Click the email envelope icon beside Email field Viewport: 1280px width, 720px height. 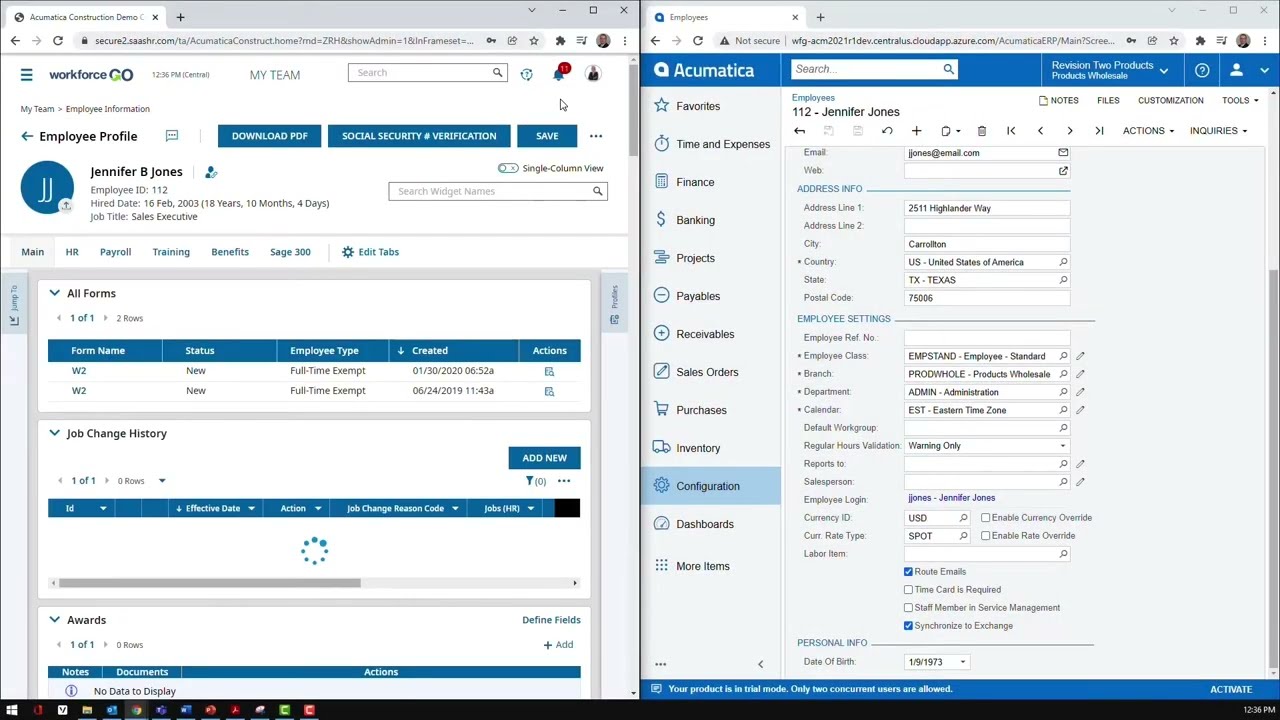point(1063,153)
